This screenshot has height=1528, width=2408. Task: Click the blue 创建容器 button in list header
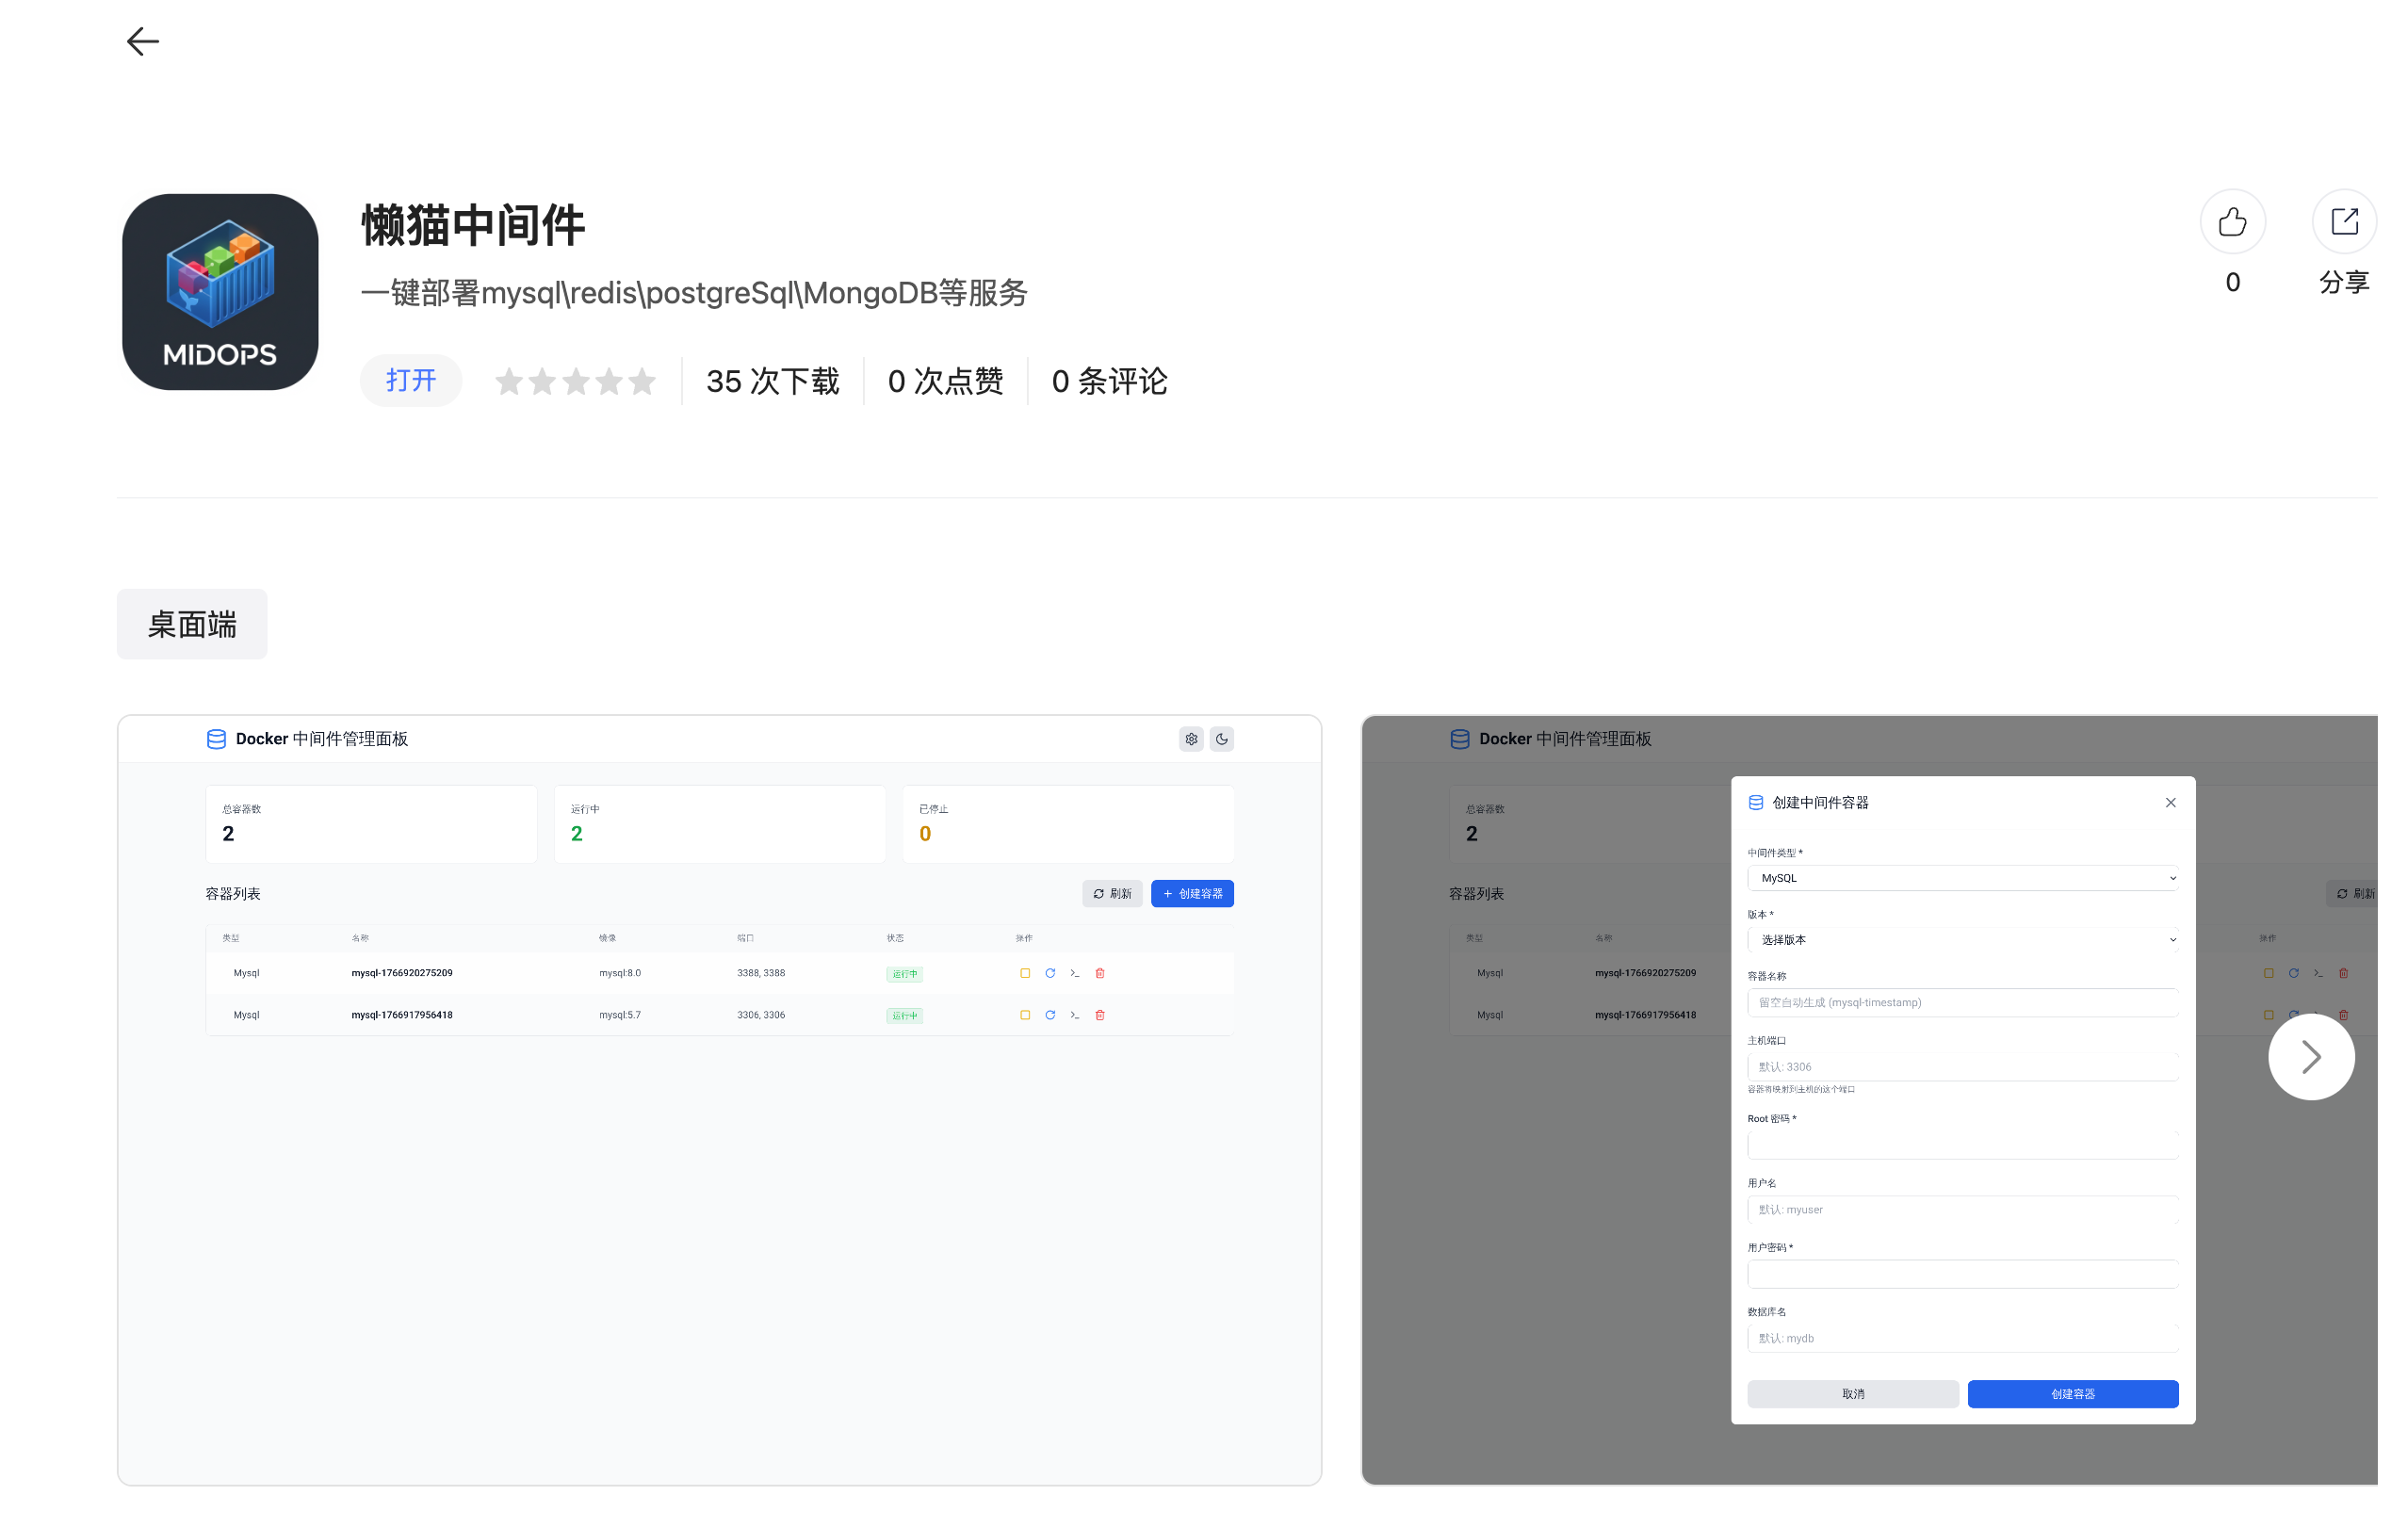click(x=1191, y=894)
